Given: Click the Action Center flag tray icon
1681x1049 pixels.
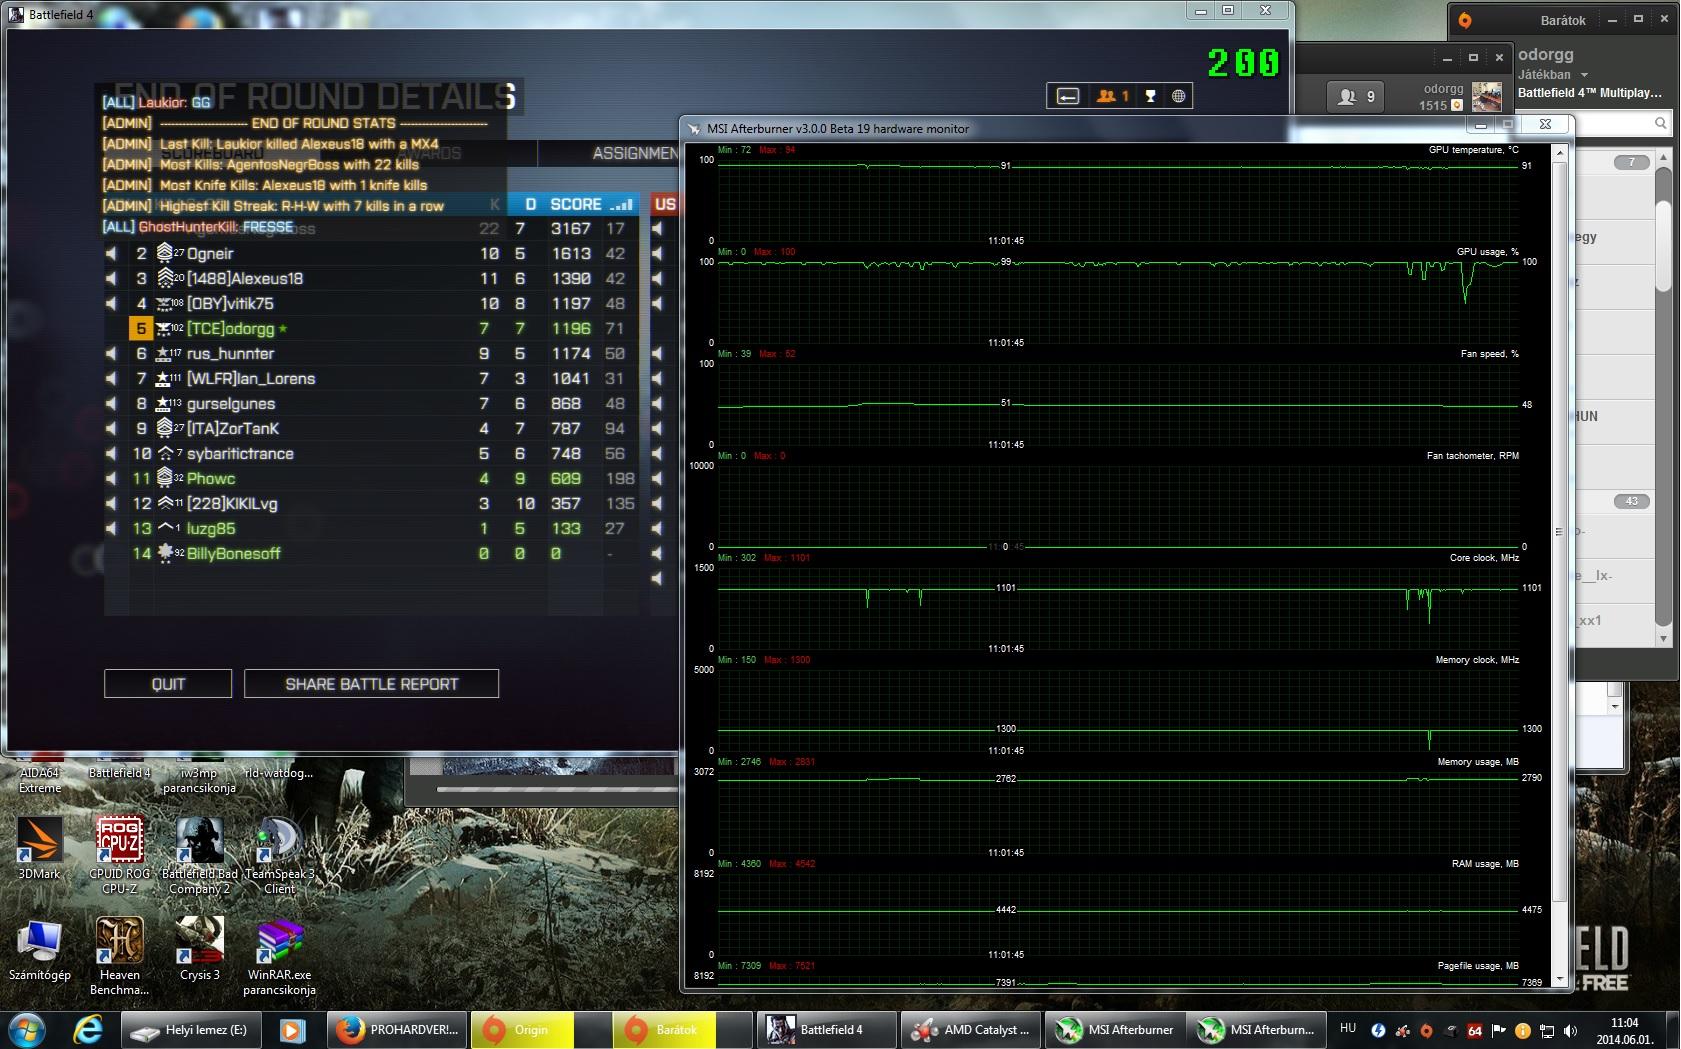Looking at the screenshot, I should tap(1498, 1031).
